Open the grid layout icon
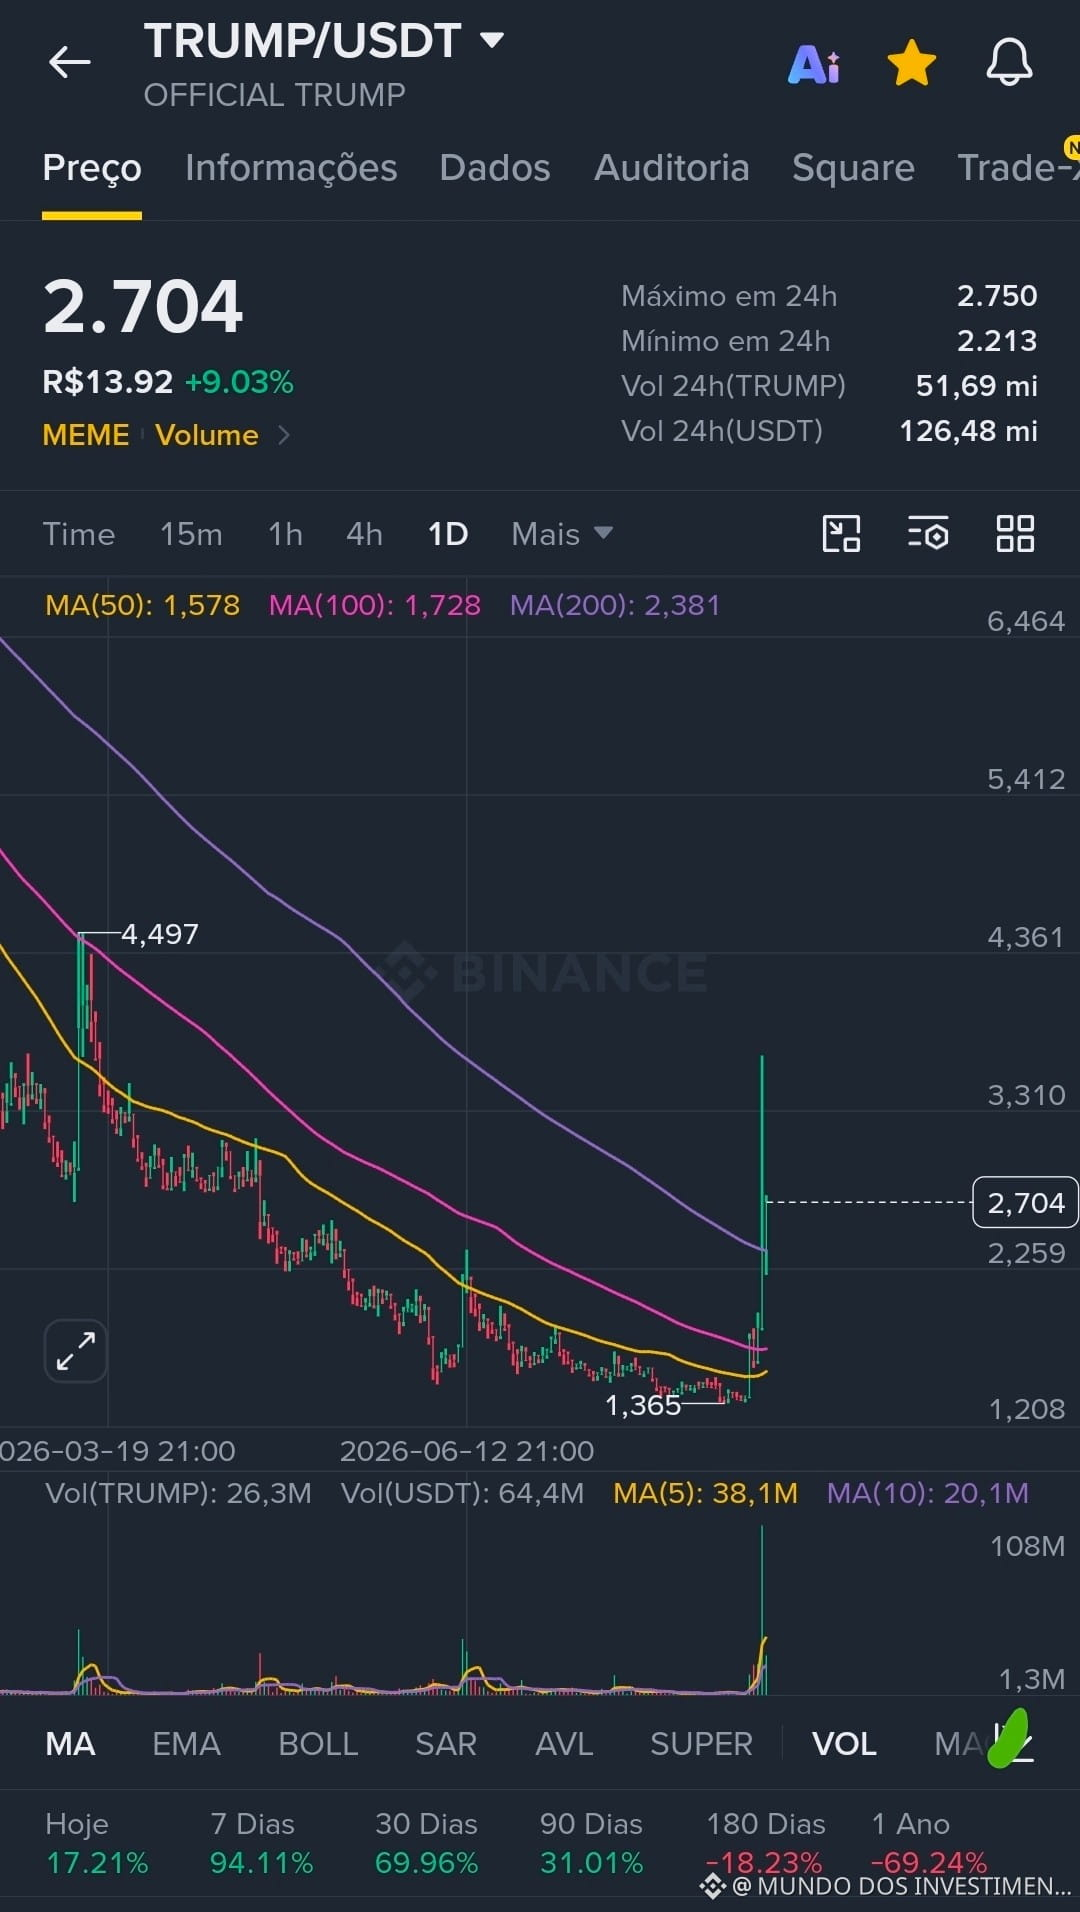This screenshot has width=1080, height=1912. tap(1015, 533)
